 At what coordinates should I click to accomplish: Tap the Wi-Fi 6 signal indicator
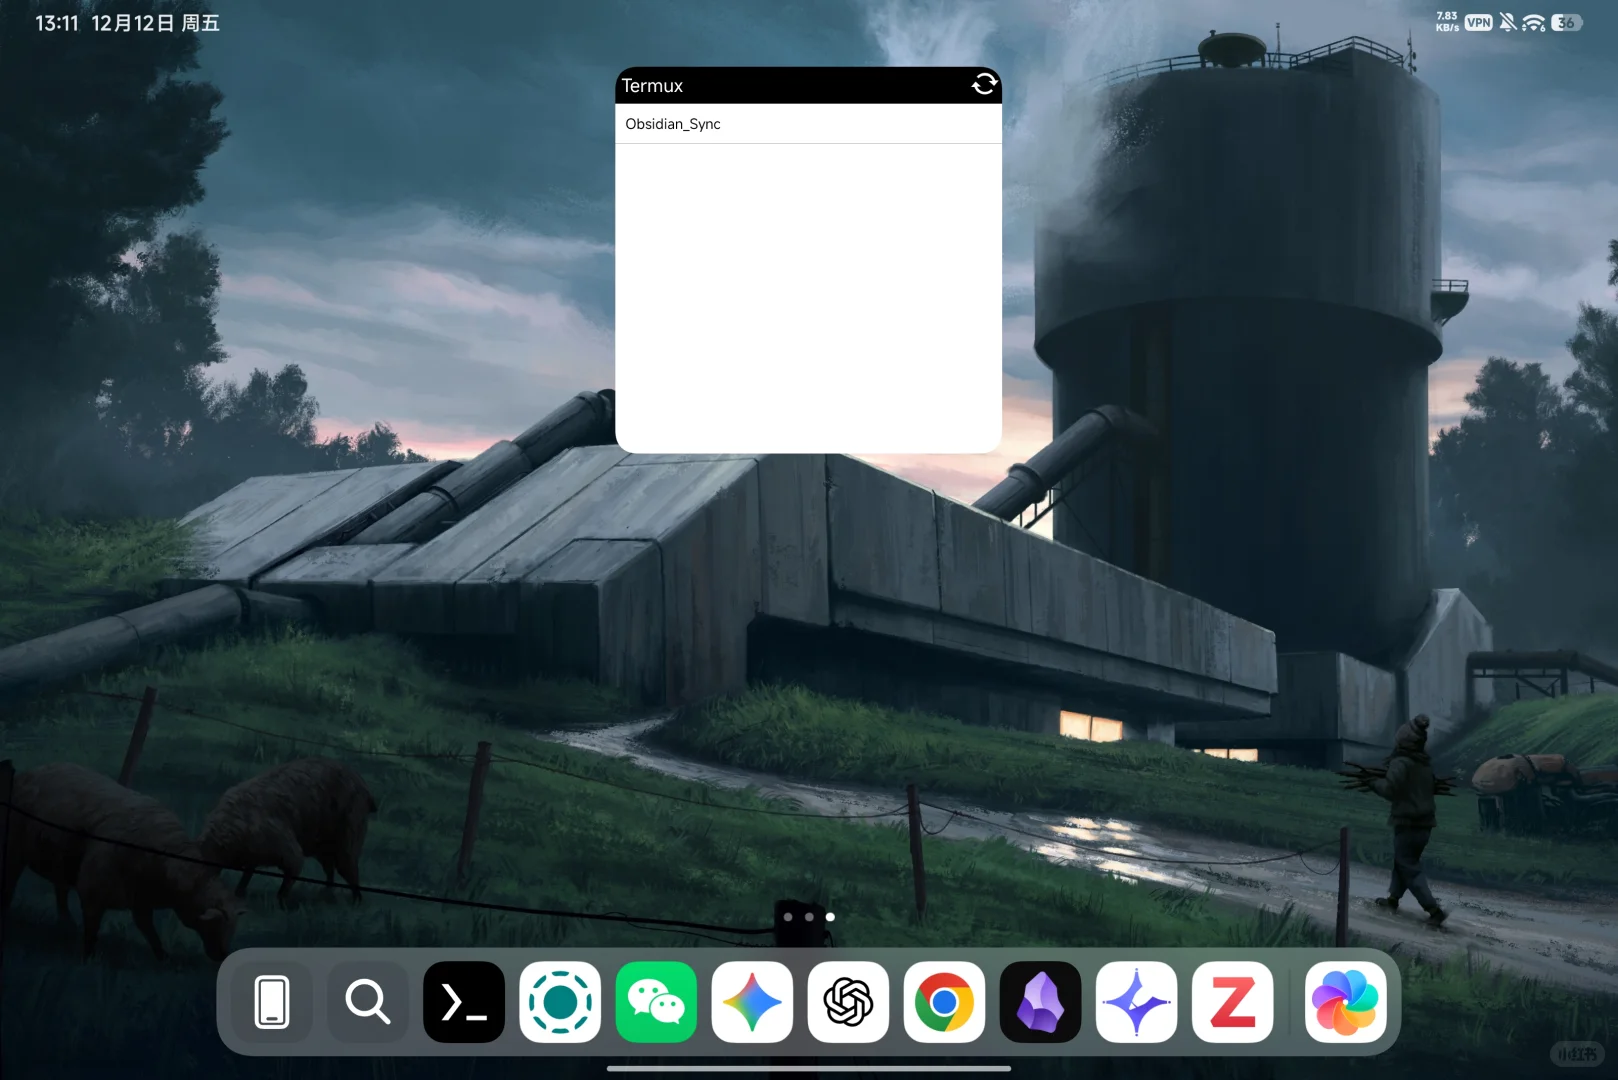point(1535,22)
